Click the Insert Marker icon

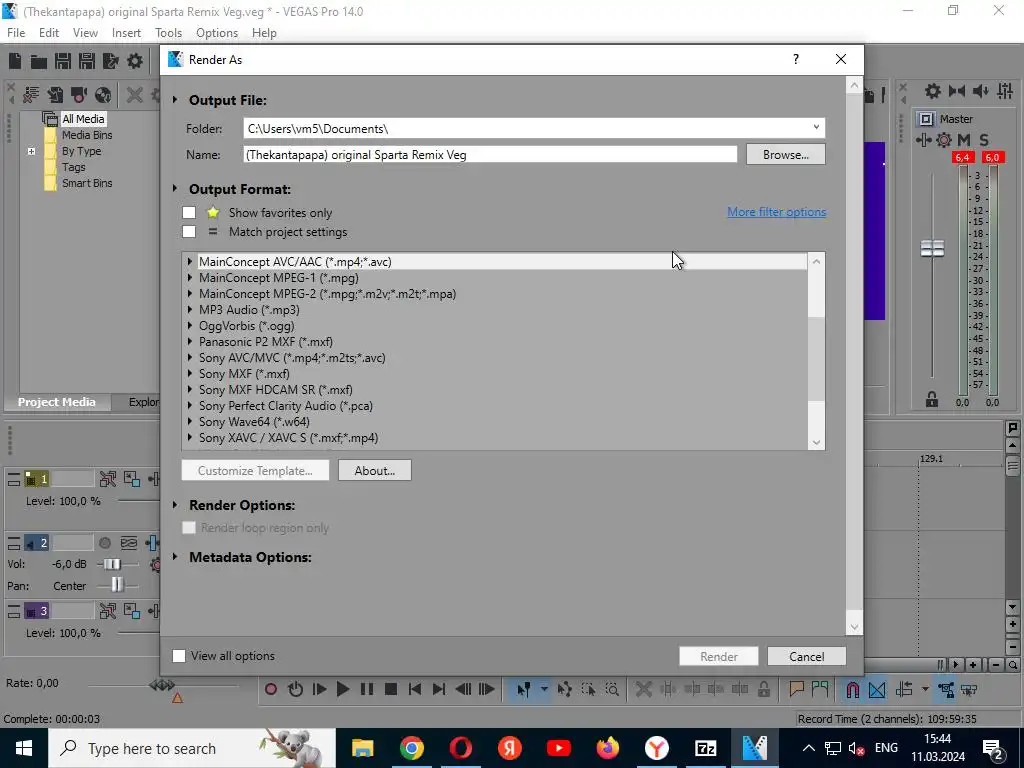tap(796, 689)
